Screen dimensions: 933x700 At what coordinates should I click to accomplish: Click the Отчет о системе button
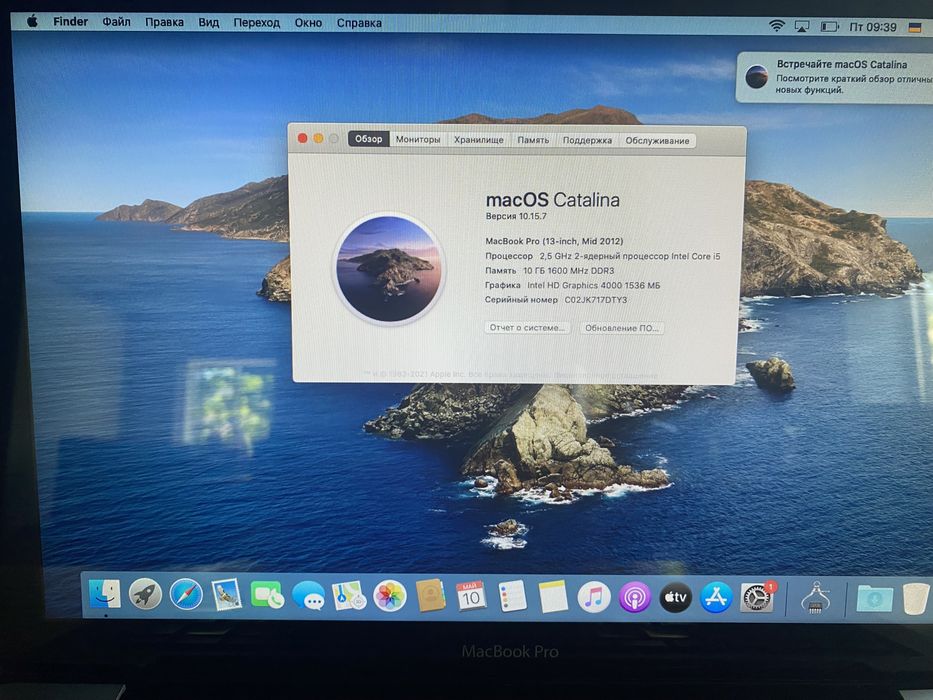point(527,327)
